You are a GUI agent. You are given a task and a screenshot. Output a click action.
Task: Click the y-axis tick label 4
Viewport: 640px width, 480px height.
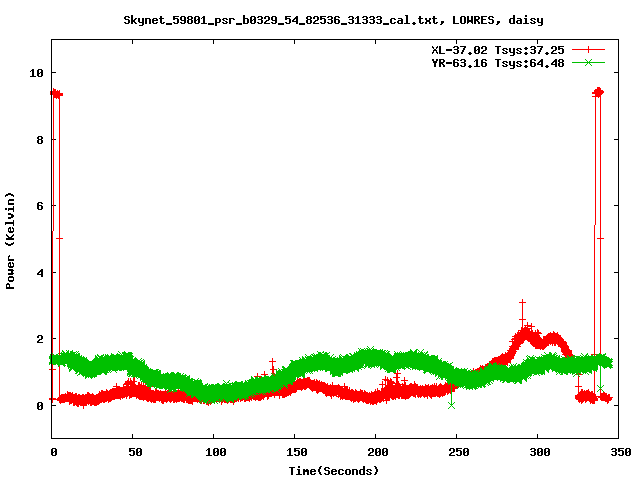(40, 273)
